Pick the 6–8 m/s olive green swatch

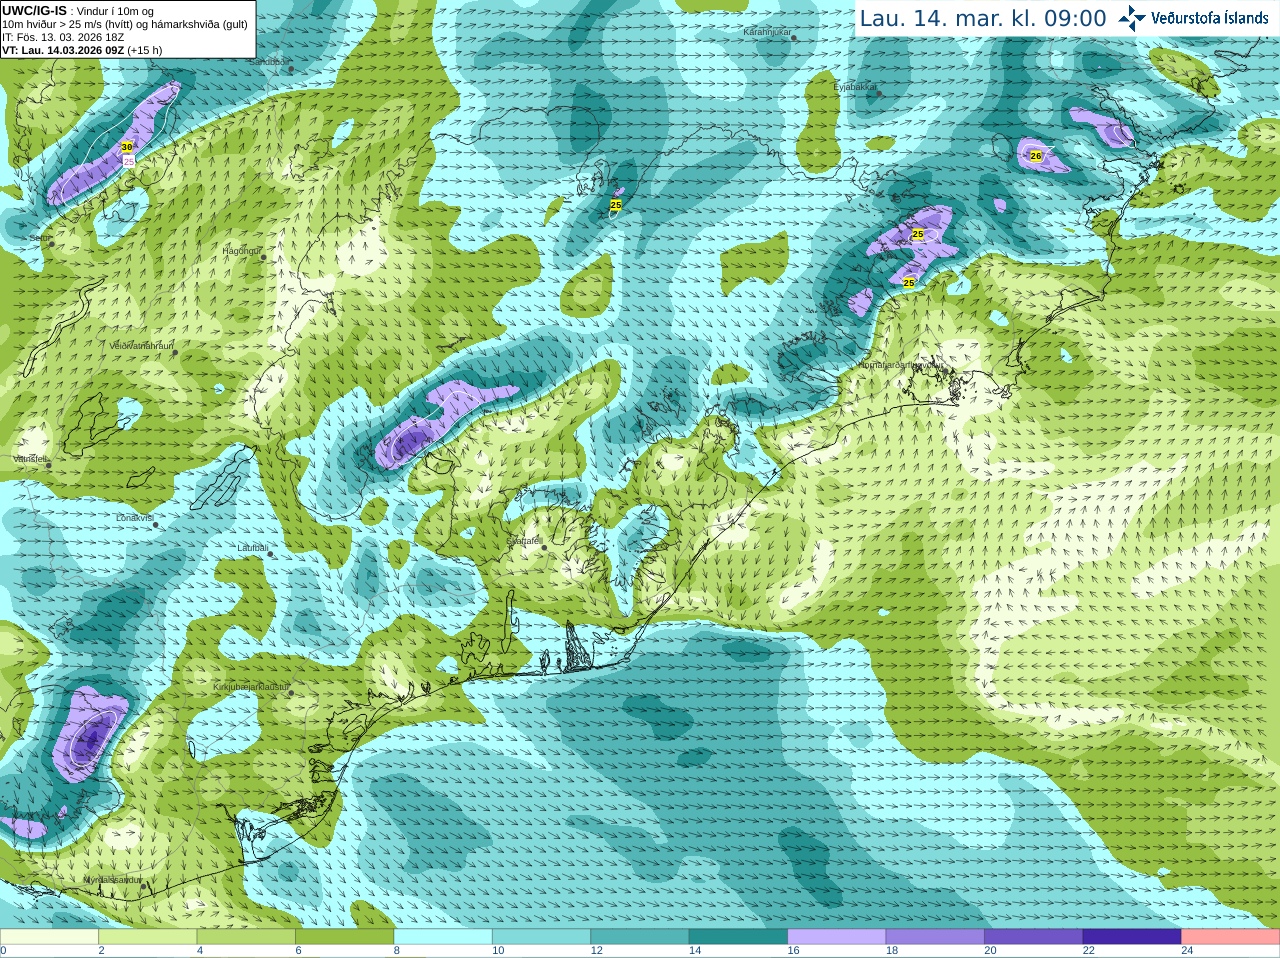[x=344, y=936]
